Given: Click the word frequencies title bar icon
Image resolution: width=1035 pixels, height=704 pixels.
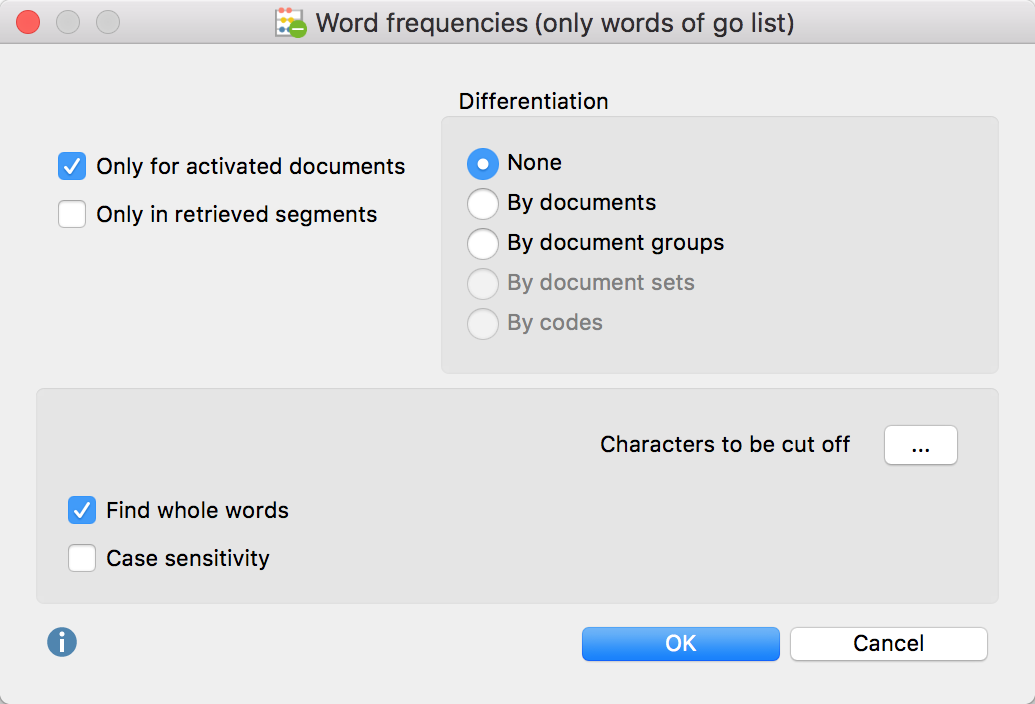Looking at the screenshot, I should pos(290,23).
